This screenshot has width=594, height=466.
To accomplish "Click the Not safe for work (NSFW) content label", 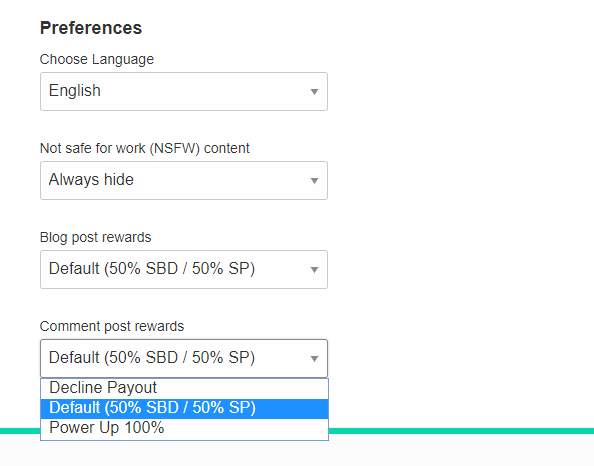I will tap(145, 148).
